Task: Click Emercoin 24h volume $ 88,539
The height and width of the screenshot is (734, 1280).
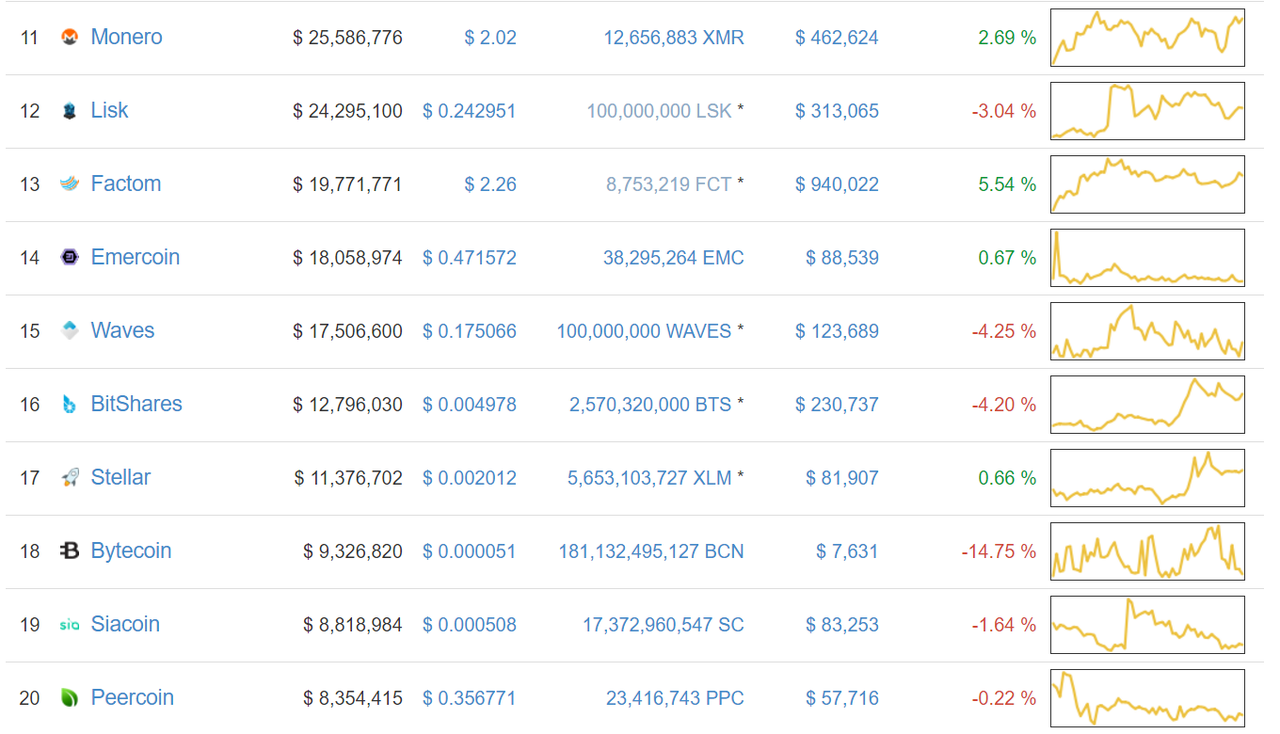Action: pyautogui.click(x=842, y=258)
